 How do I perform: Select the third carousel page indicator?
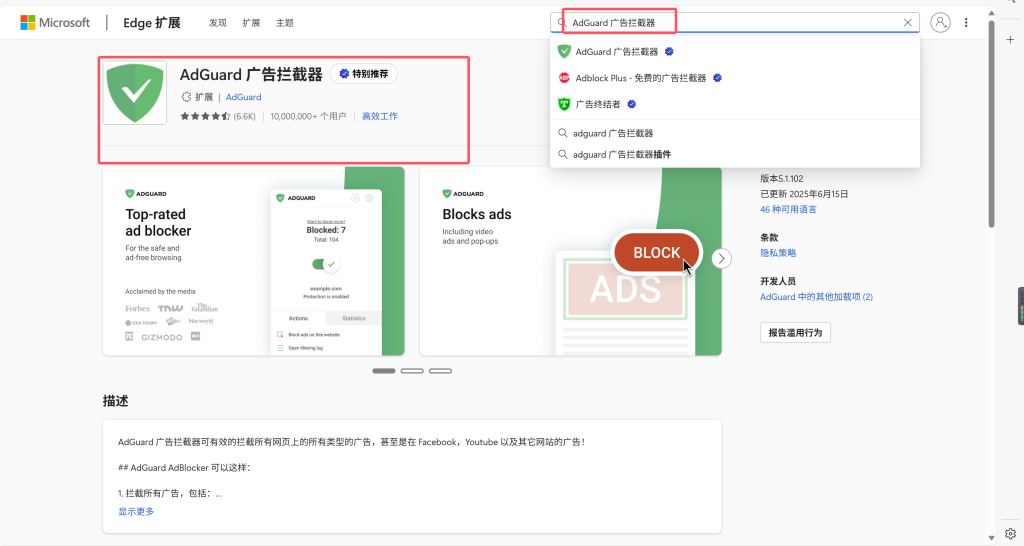(x=440, y=371)
